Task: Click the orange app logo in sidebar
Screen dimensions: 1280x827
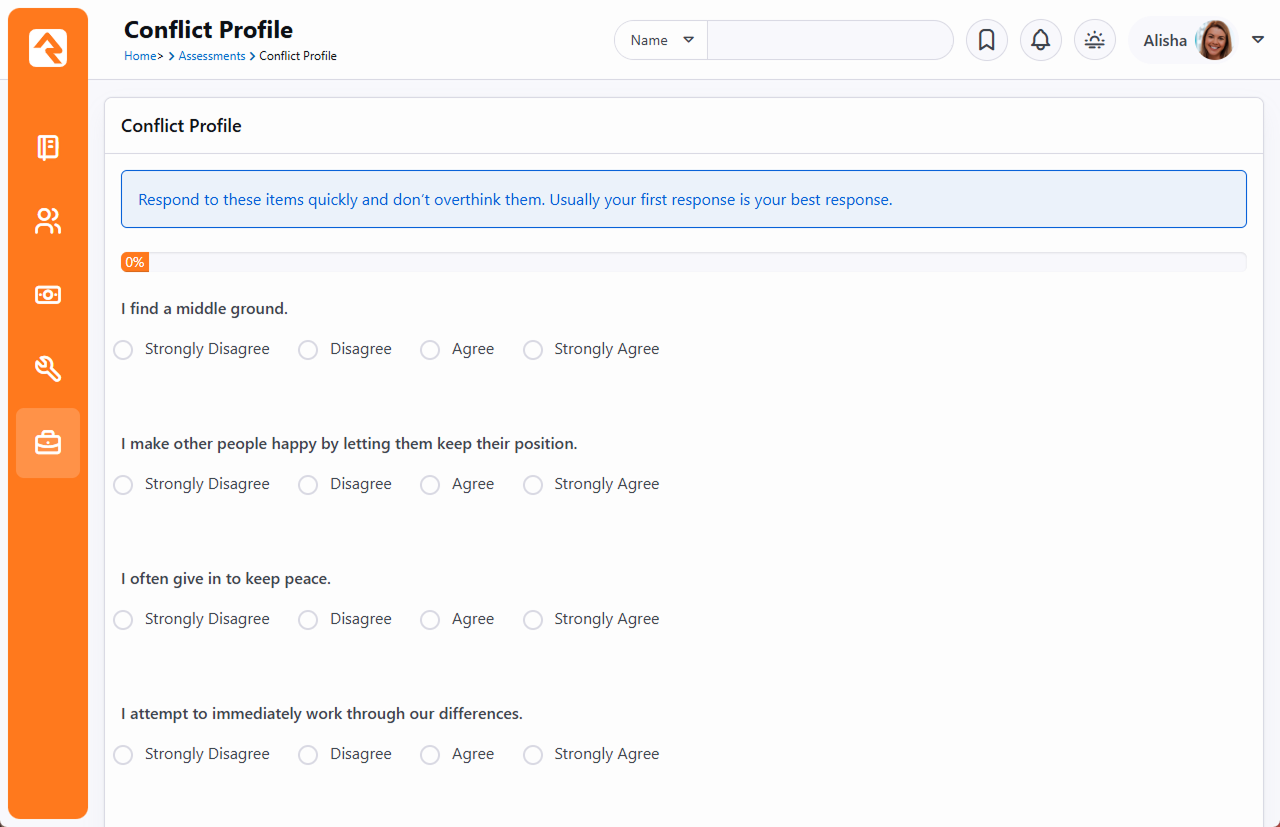Action: [x=48, y=48]
